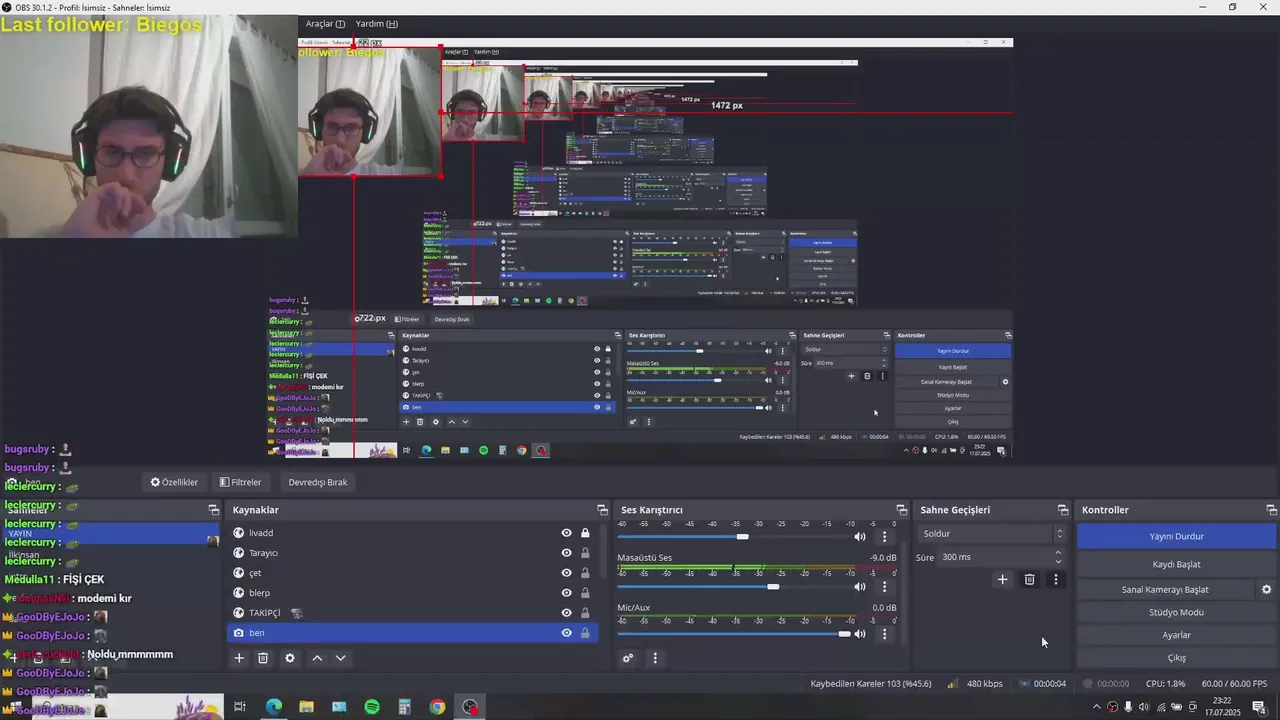The width and height of the screenshot is (1280, 720).
Task: Open Calculator from the taskbar
Action: click(x=404, y=707)
